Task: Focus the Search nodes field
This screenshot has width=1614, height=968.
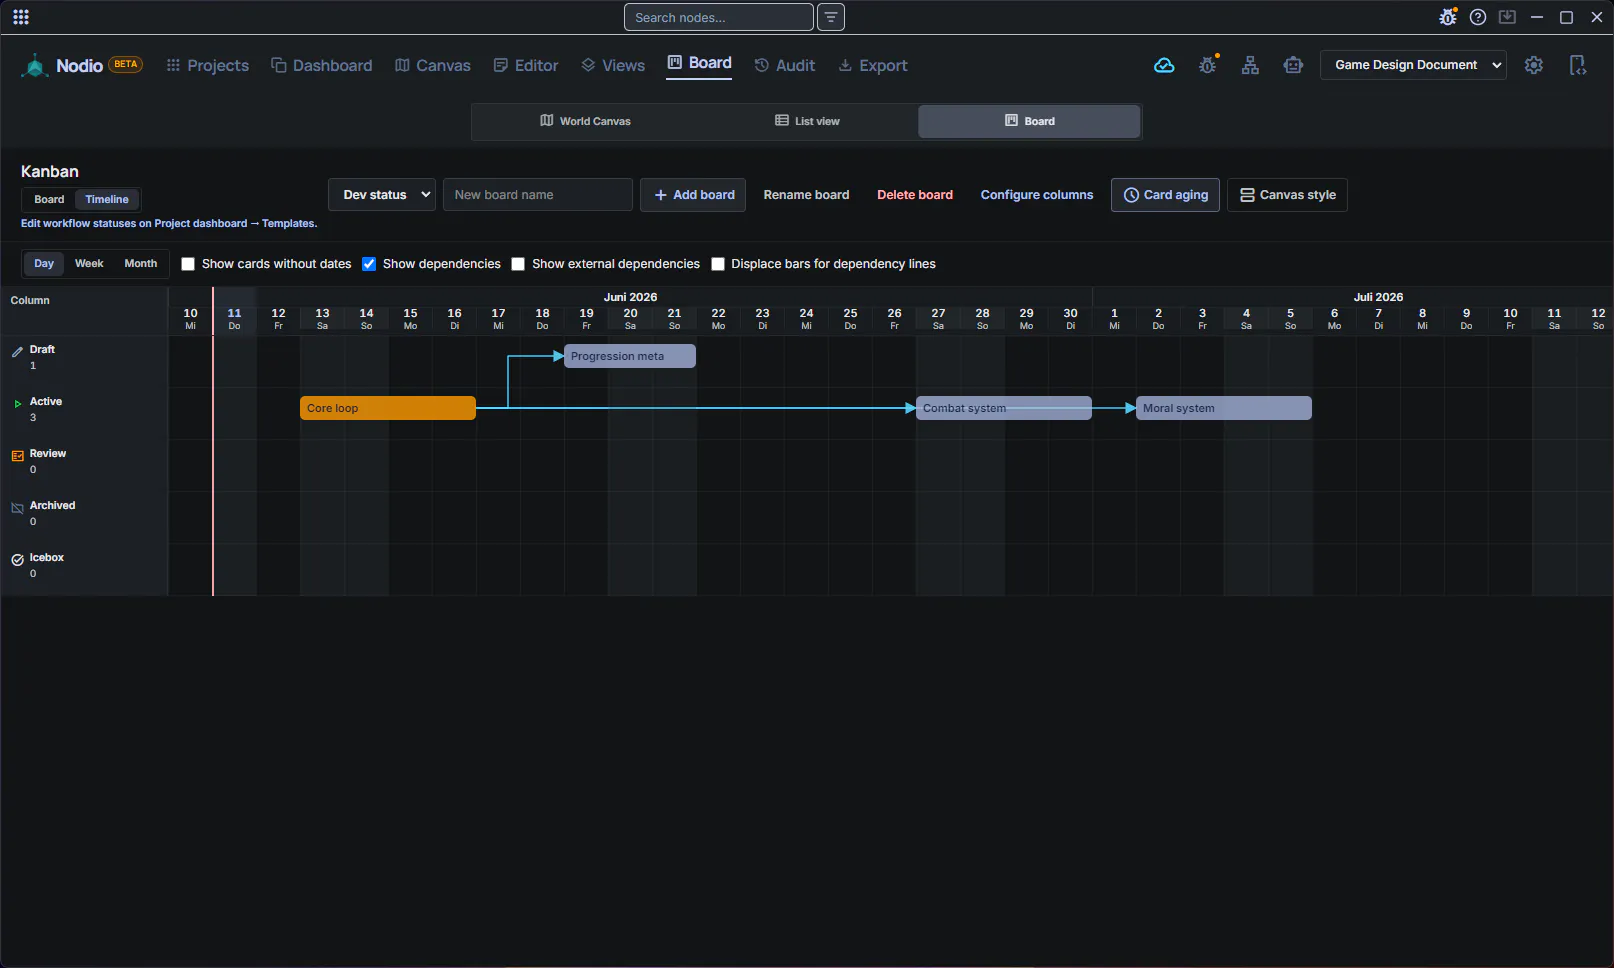Action: tap(718, 17)
